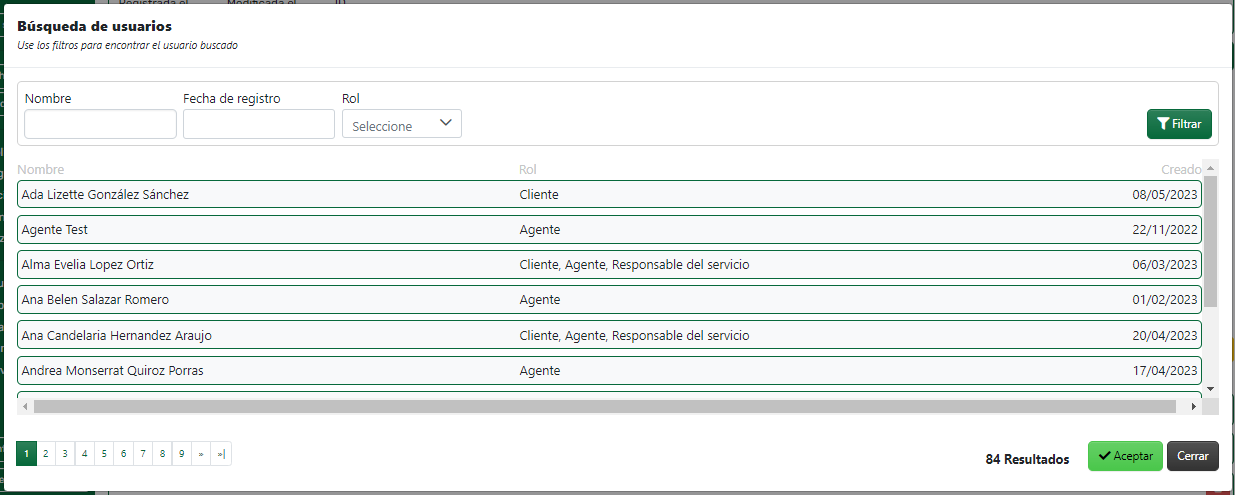This screenshot has height=495, width=1235.
Task: Click the horizontal scrollbar right arrow
Action: (1193, 407)
